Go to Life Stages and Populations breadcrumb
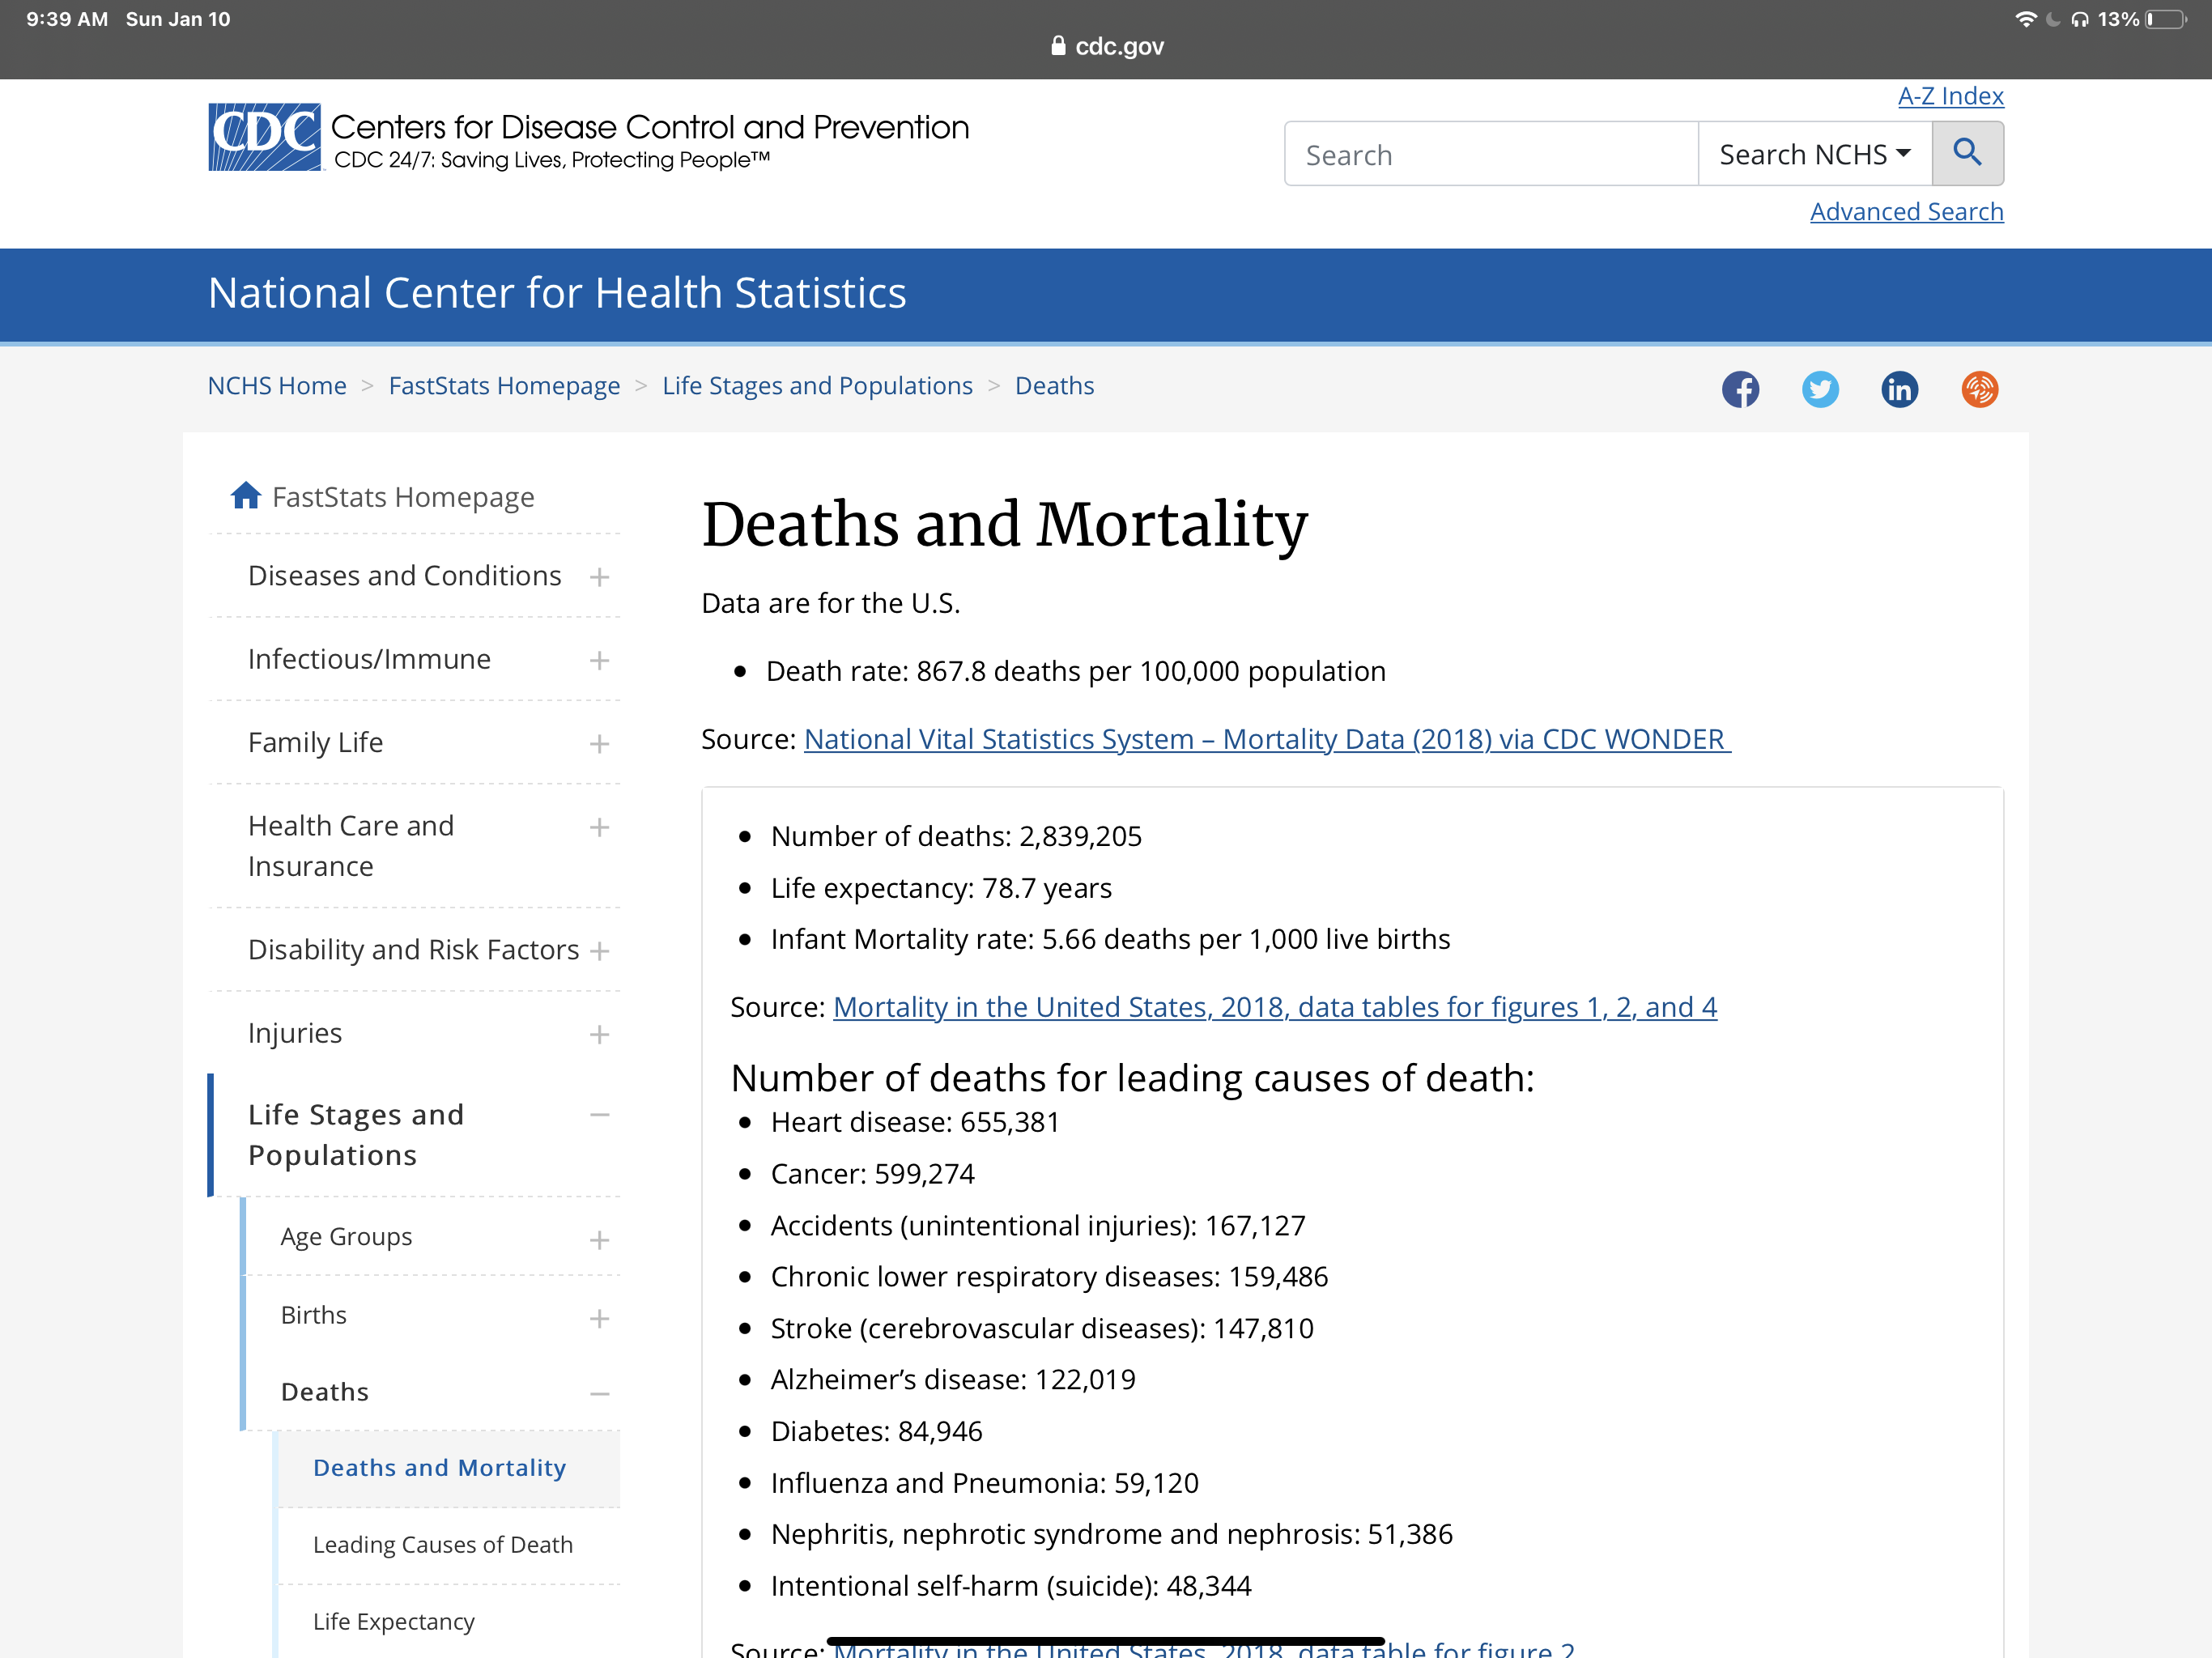Screen dimensions: 2212x1658 [x=817, y=386]
